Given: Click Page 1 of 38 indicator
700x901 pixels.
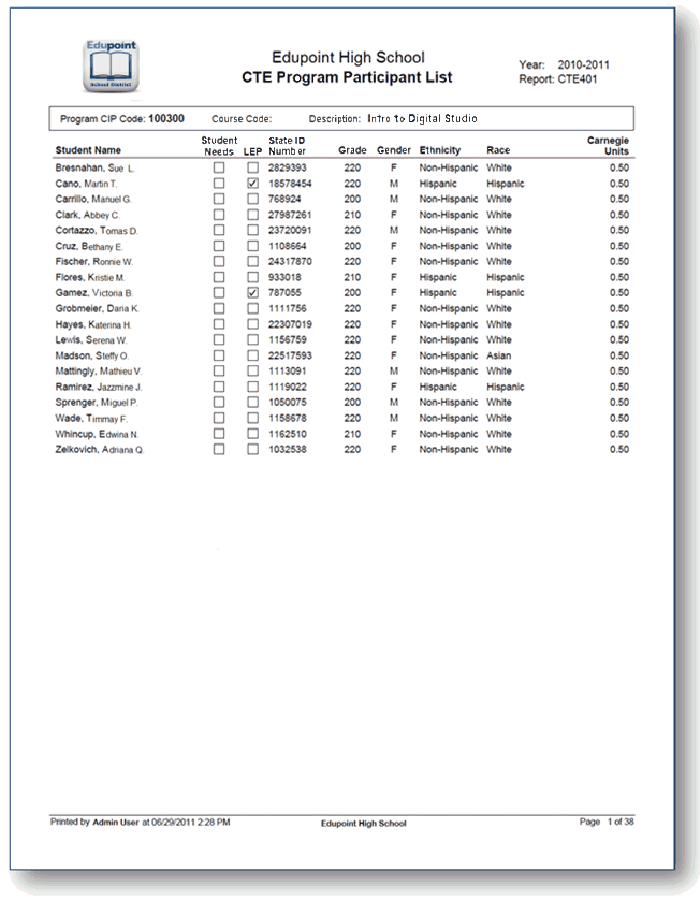Looking at the screenshot, I should coord(606,822).
